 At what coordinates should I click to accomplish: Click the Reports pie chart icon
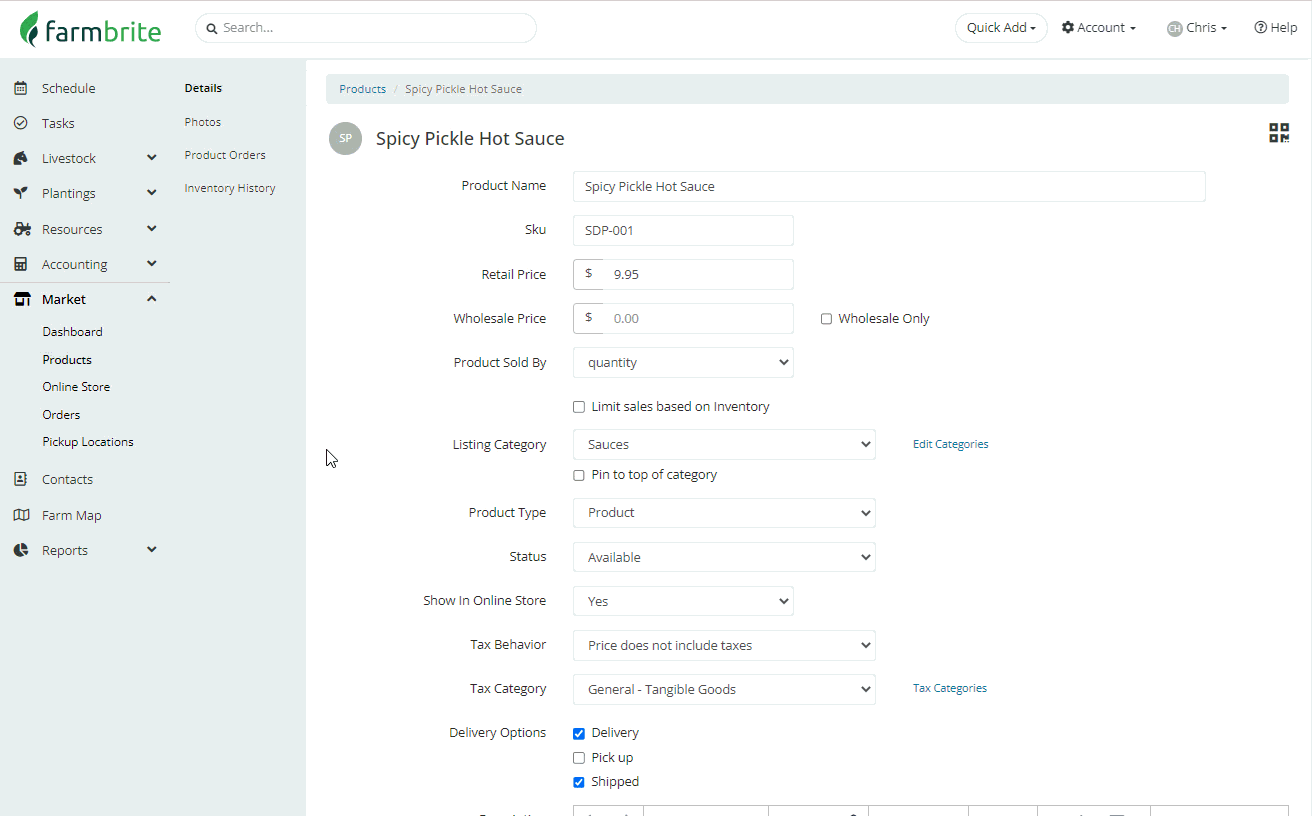(21, 550)
